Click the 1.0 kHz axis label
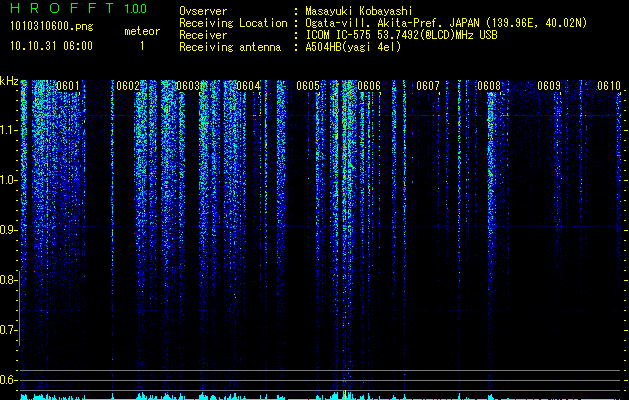This screenshot has height=400, width=629. pyautogui.click(x=8, y=180)
